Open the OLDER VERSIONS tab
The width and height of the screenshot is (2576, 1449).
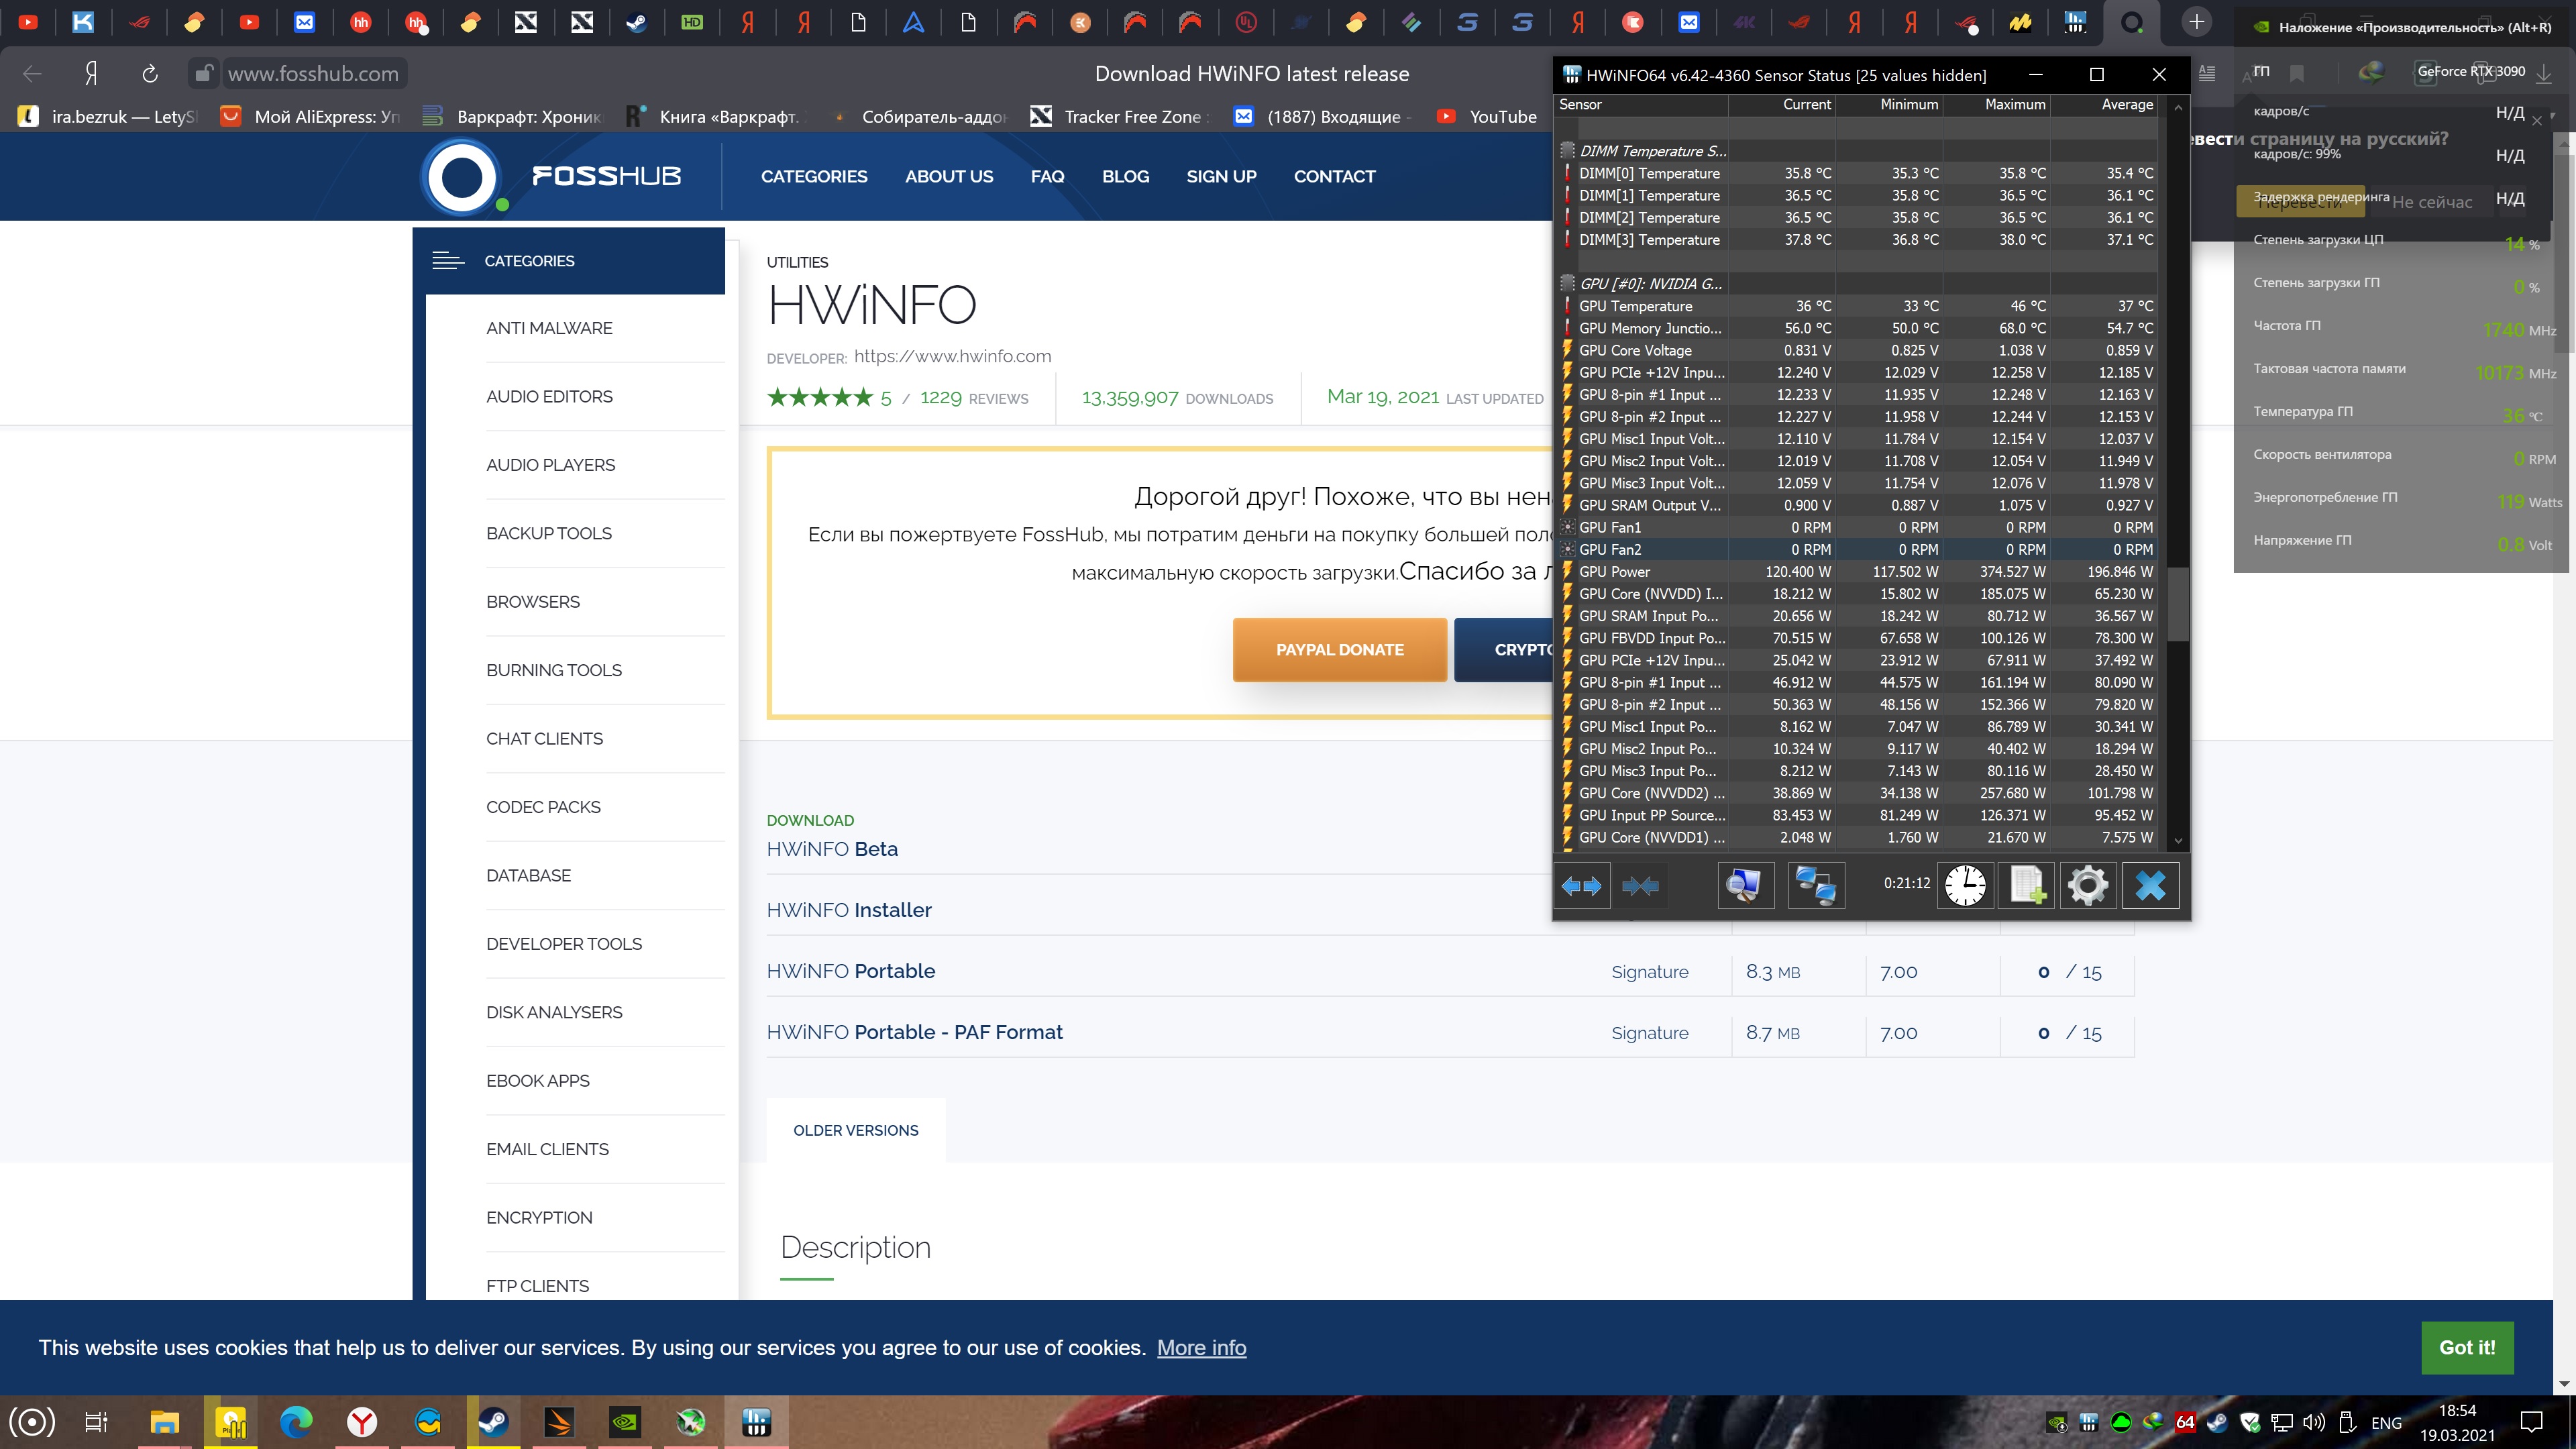tap(855, 1130)
